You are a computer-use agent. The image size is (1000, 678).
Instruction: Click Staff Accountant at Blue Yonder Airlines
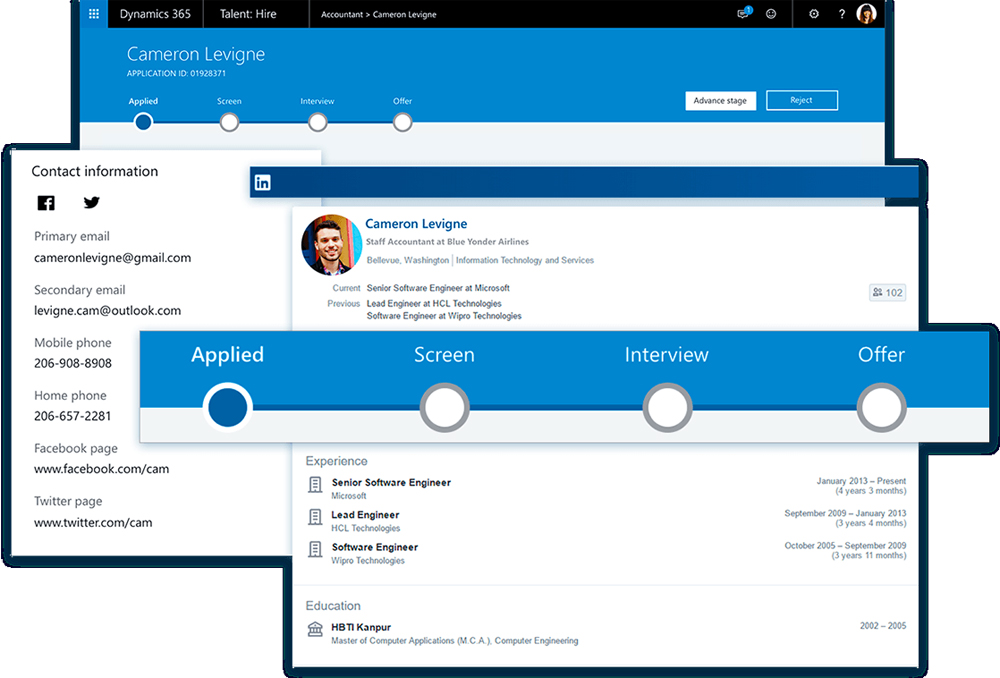447,242
